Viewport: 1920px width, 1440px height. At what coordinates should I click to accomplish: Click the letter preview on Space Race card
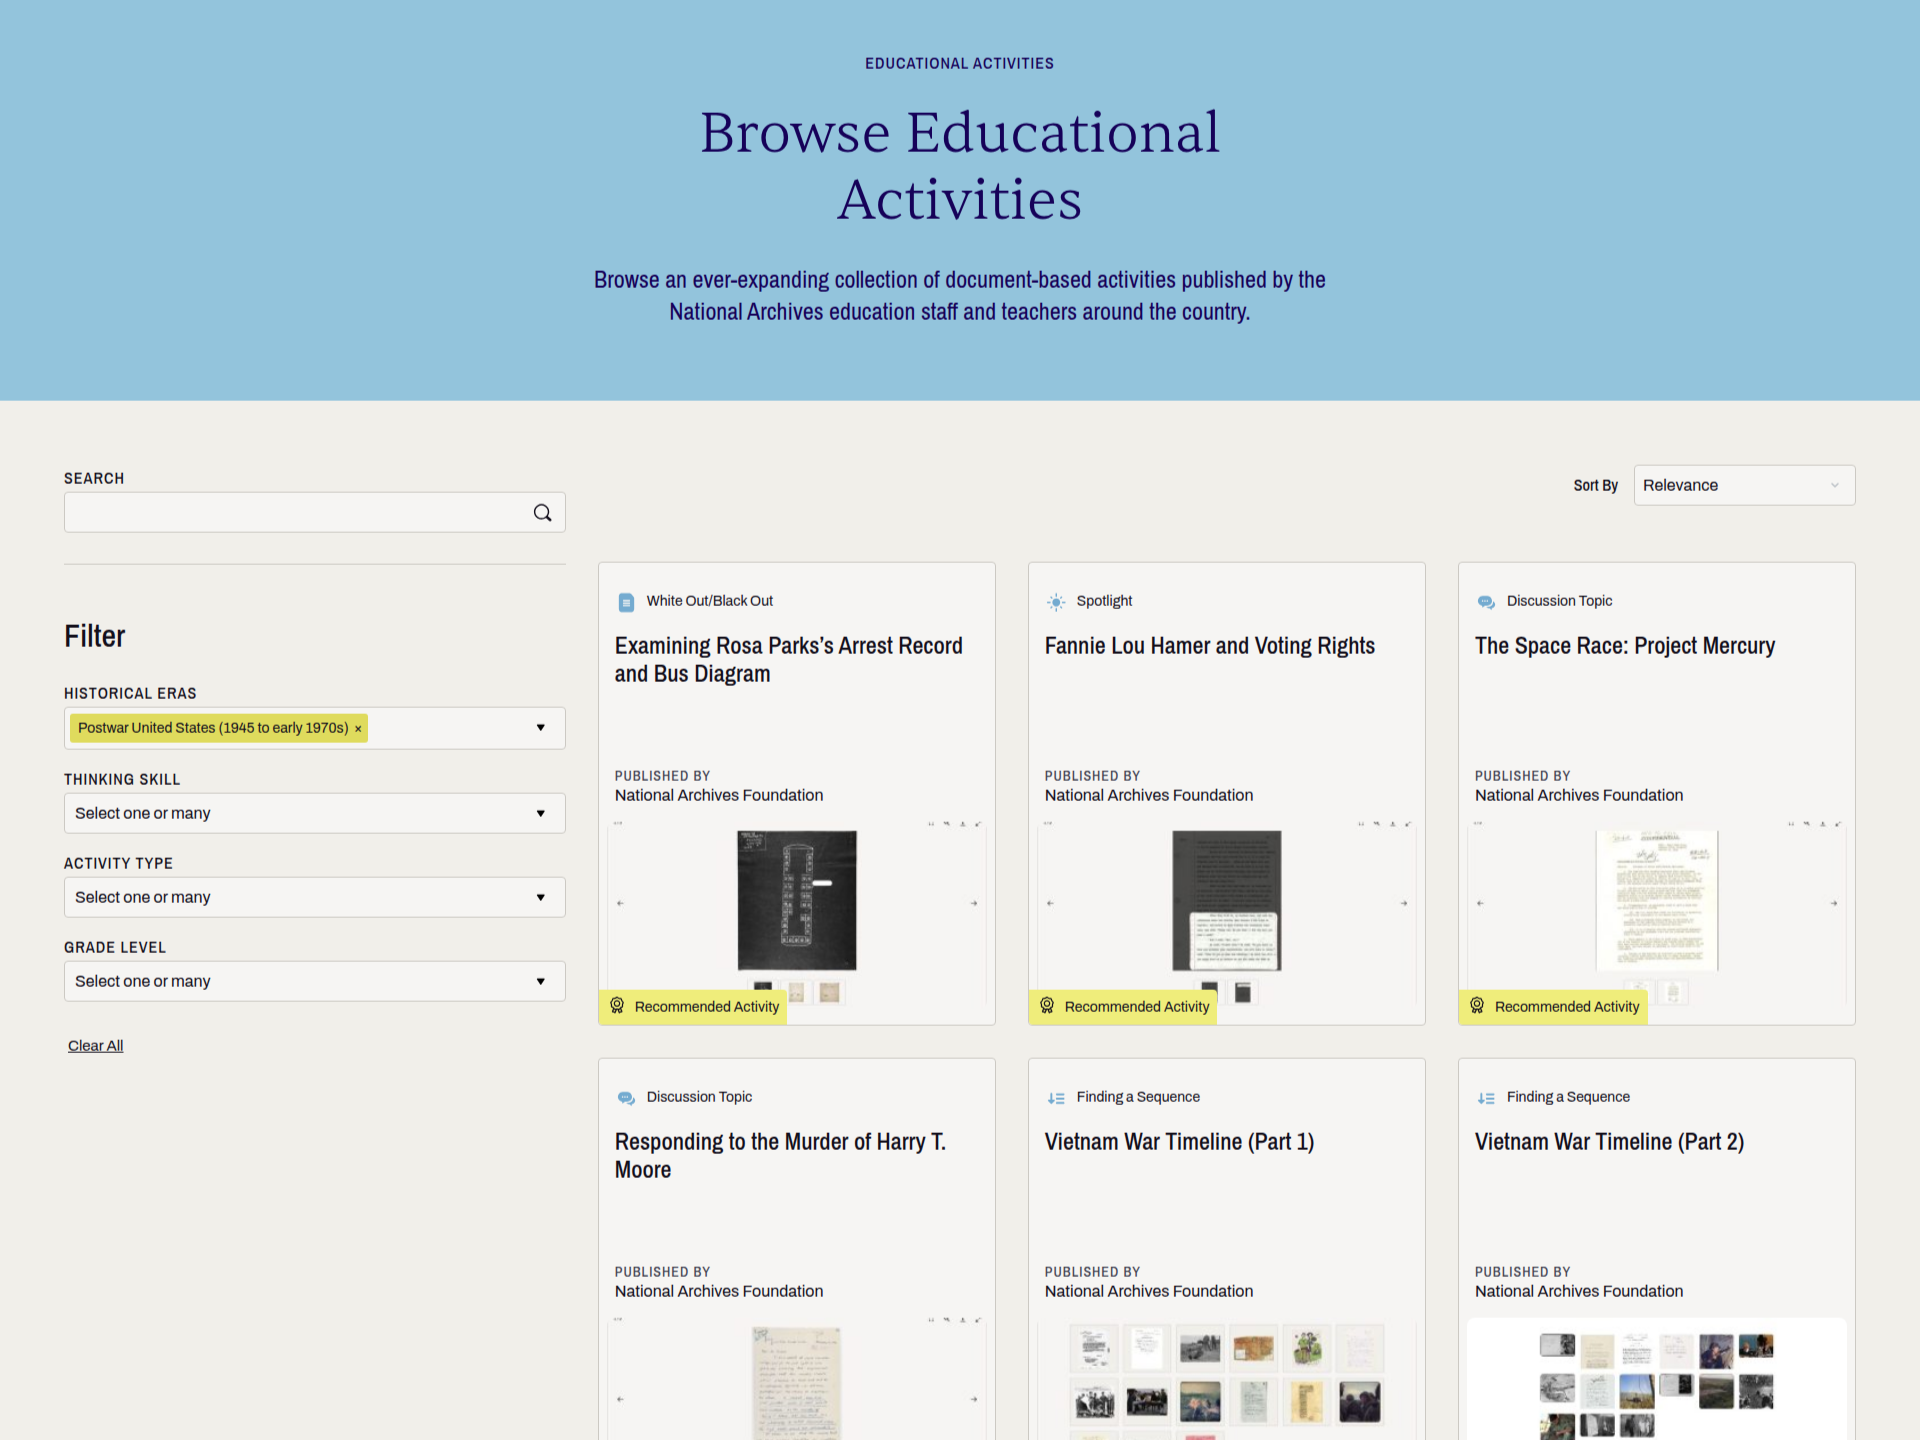pyautogui.click(x=1656, y=900)
